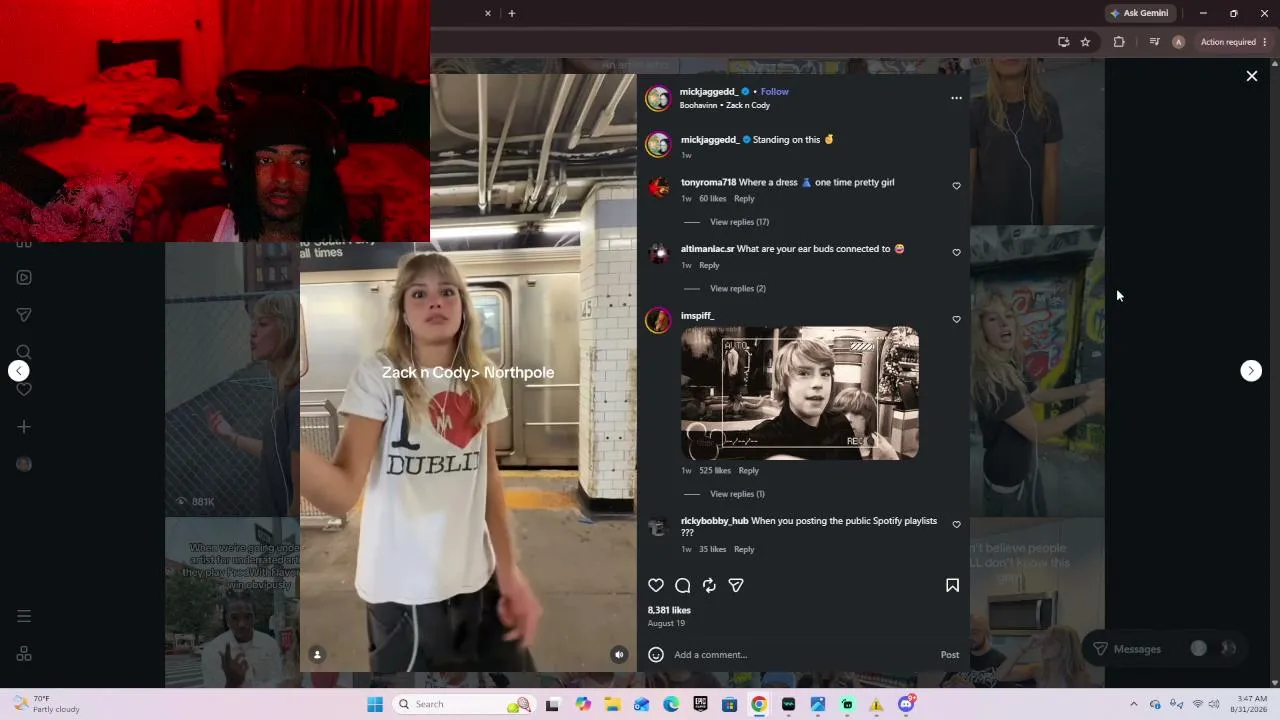Screen dimensions: 1280x720
Task: Open mickjaggedd_'s profile picture in header
Action: pos(658,98)
